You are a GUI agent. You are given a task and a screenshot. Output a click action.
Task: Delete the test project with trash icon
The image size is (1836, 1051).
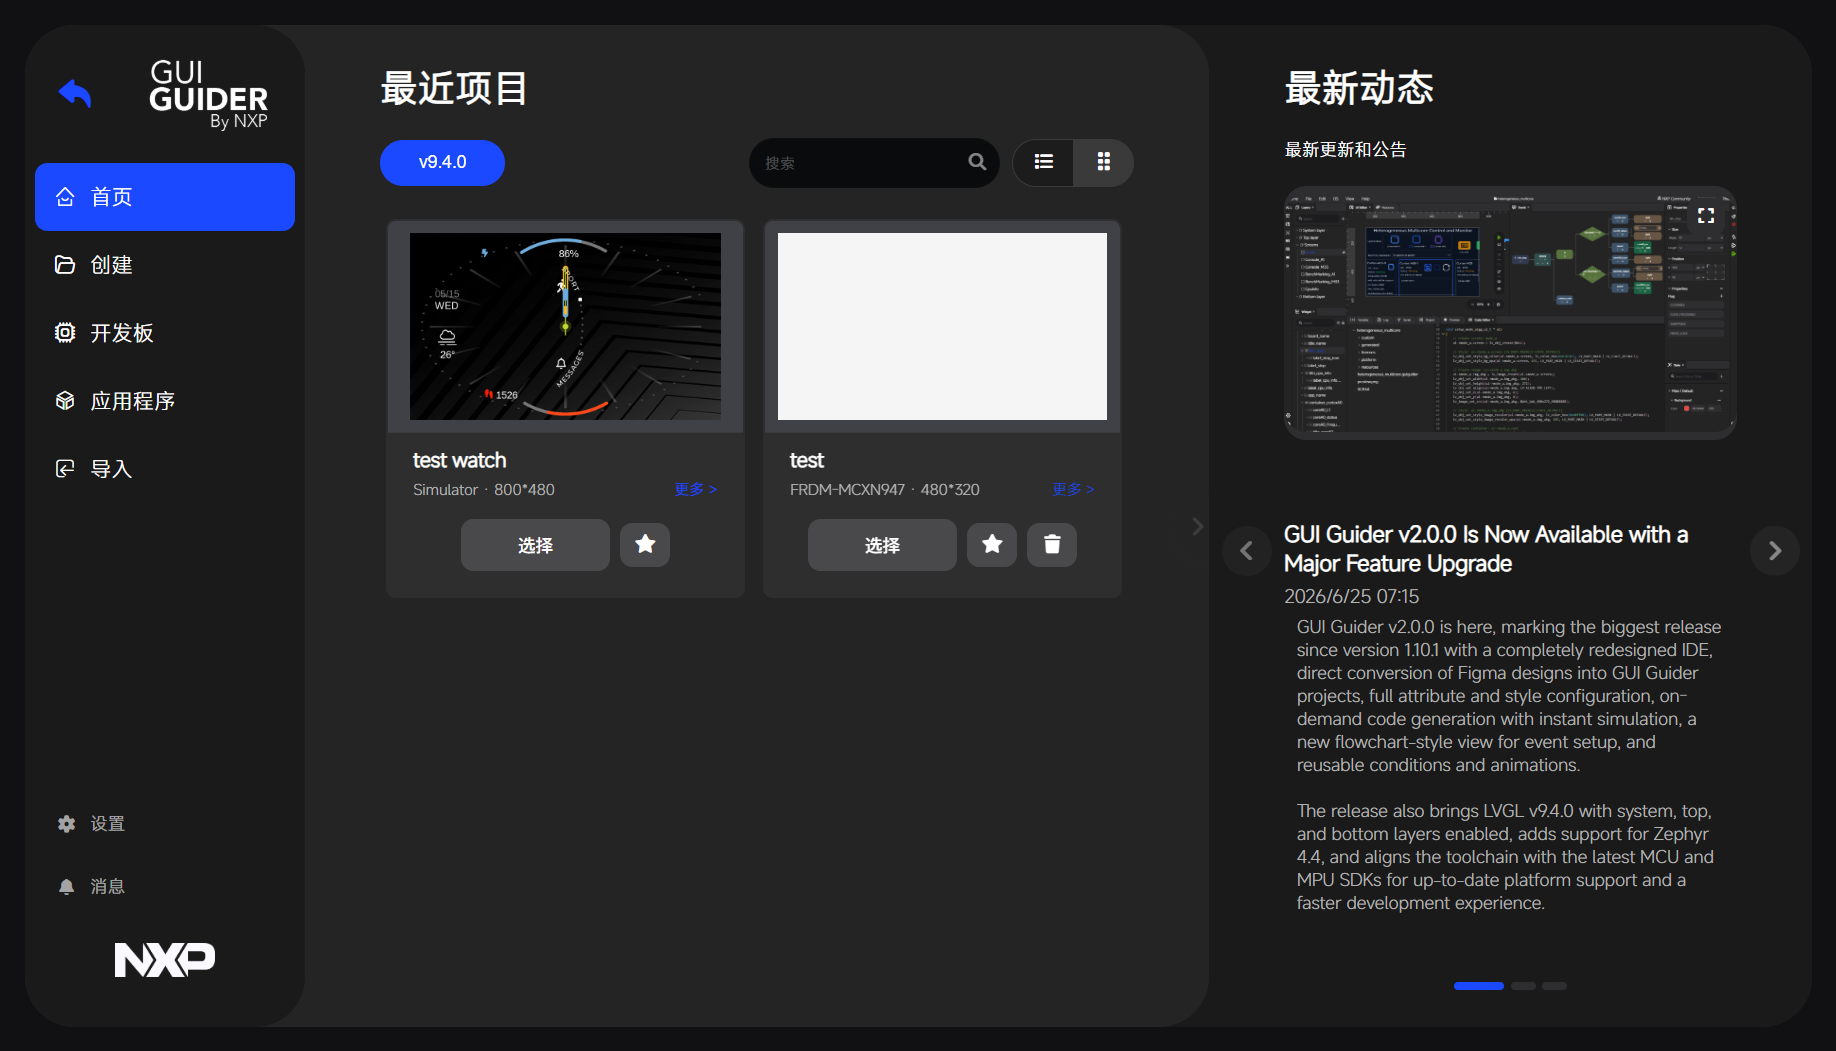[1052, 544]
